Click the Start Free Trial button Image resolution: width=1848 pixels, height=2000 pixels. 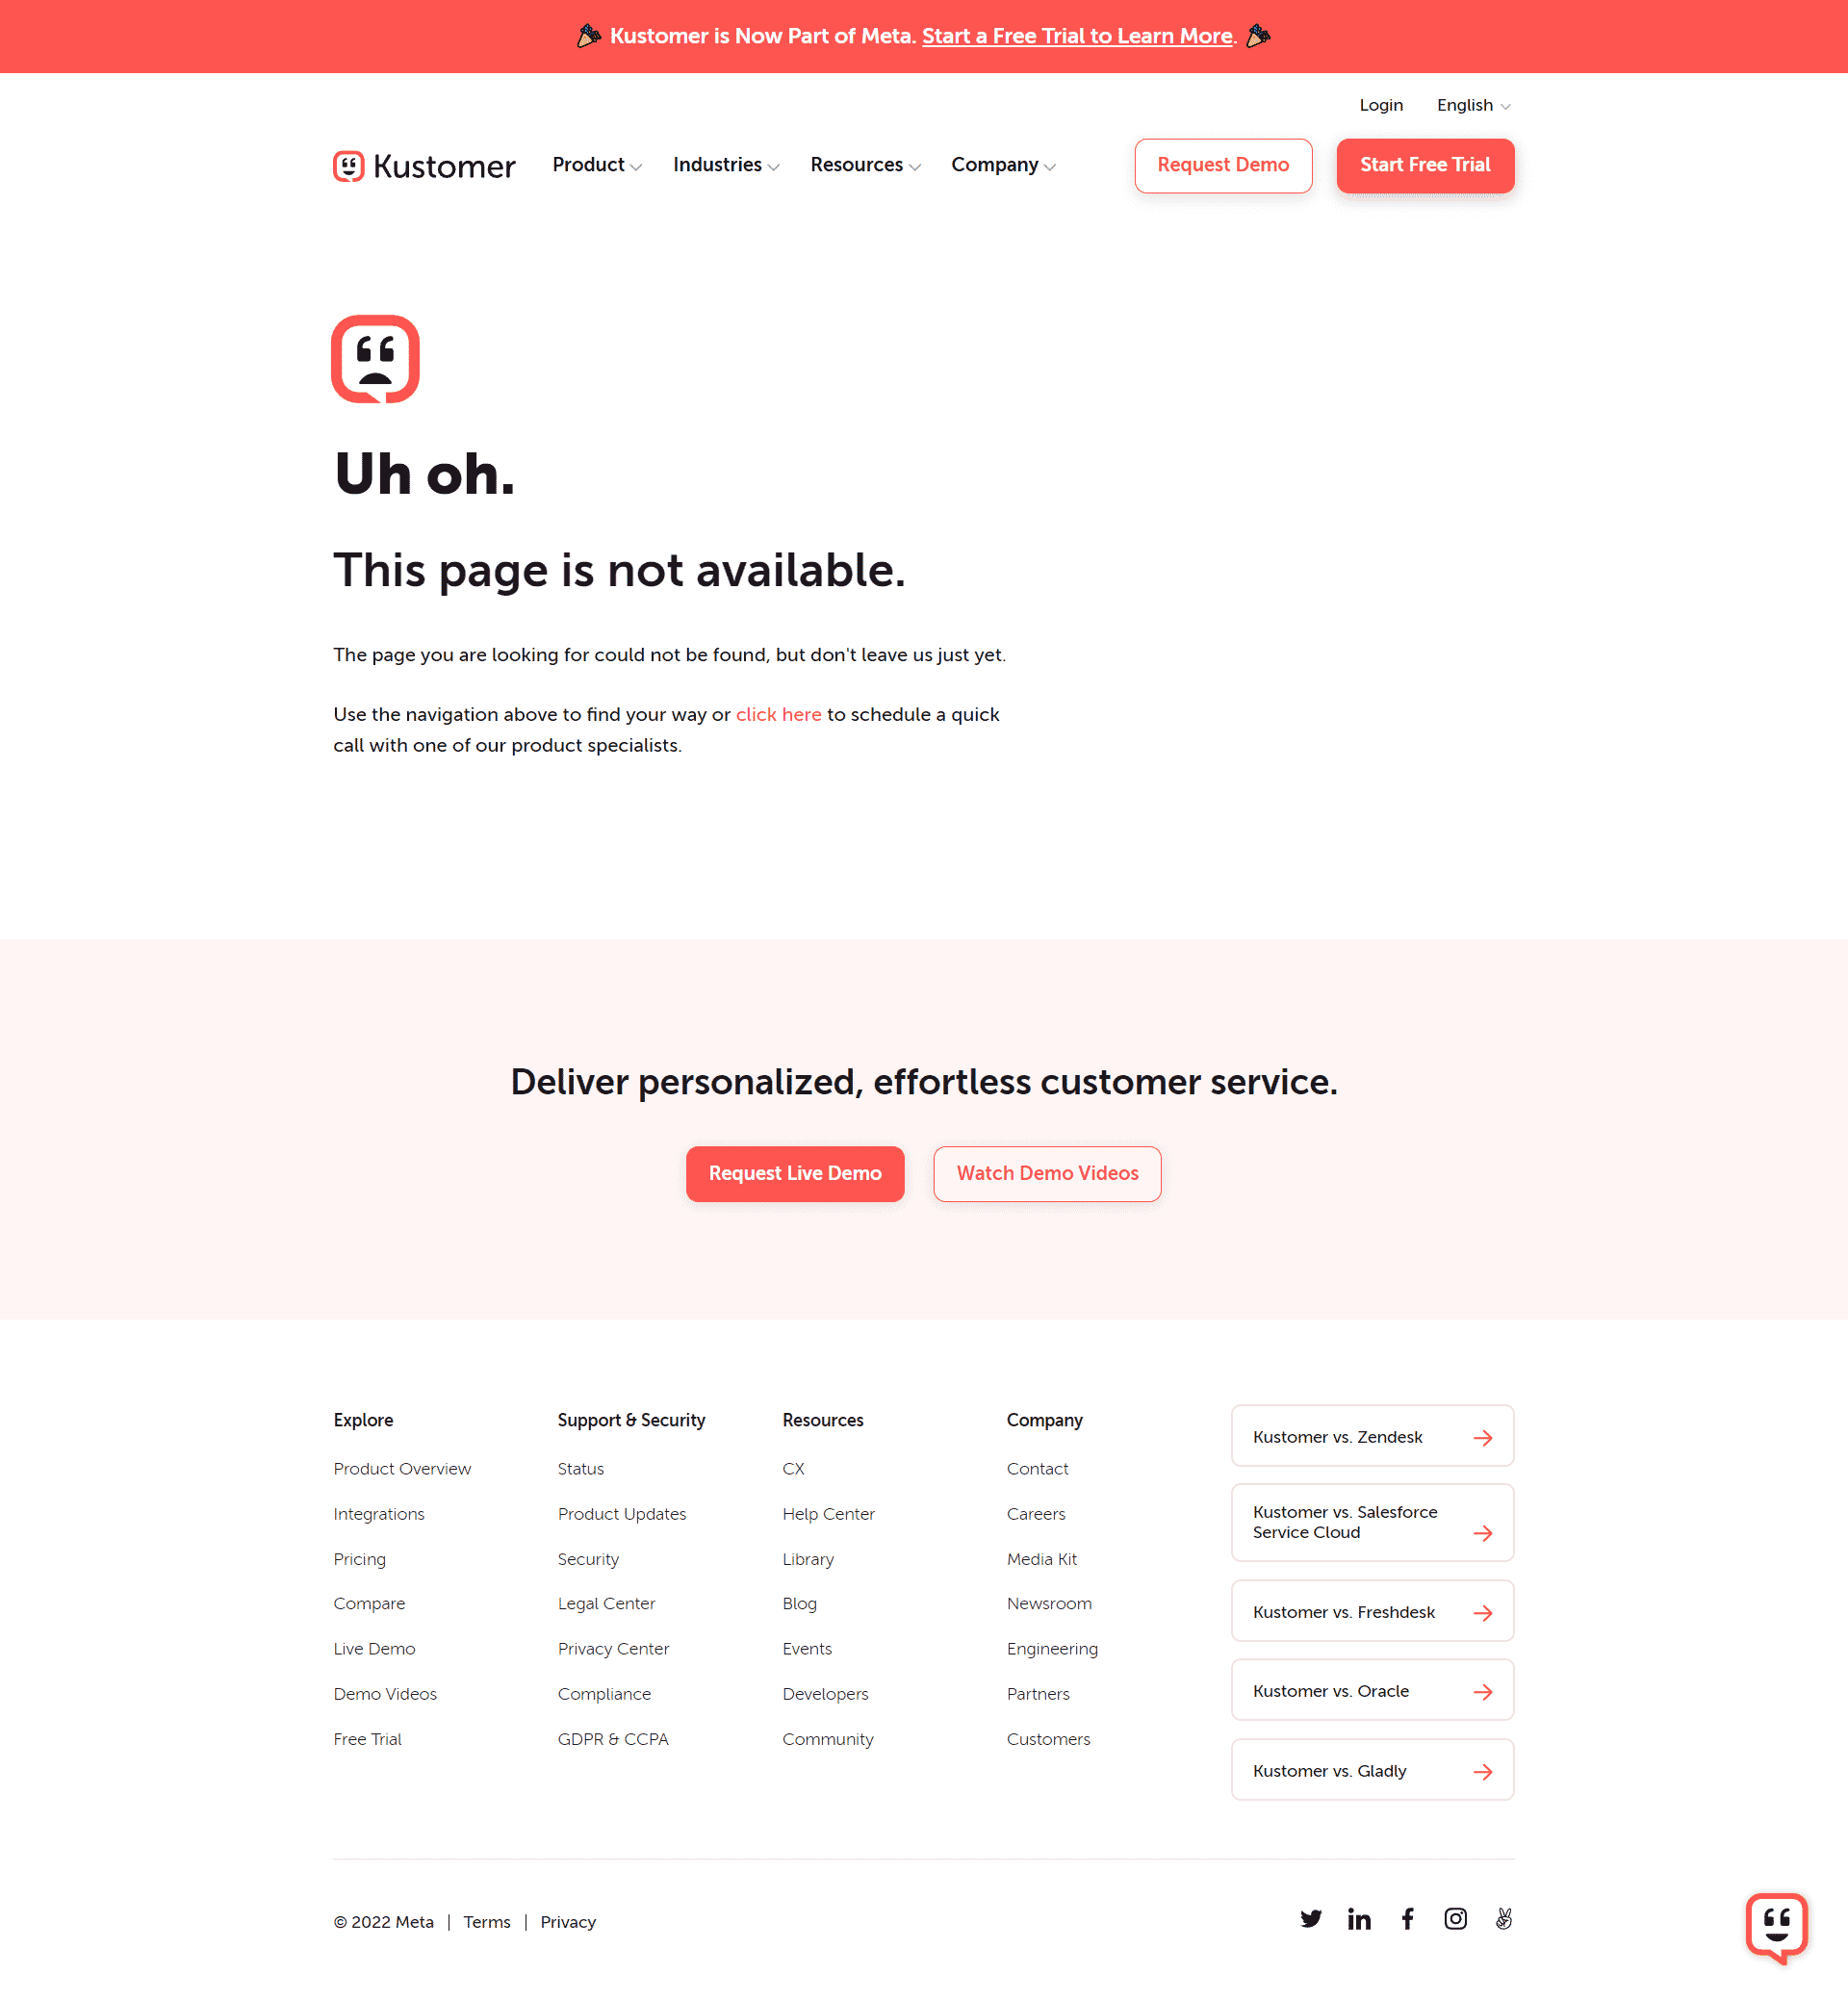click(x=1424, y=164)
